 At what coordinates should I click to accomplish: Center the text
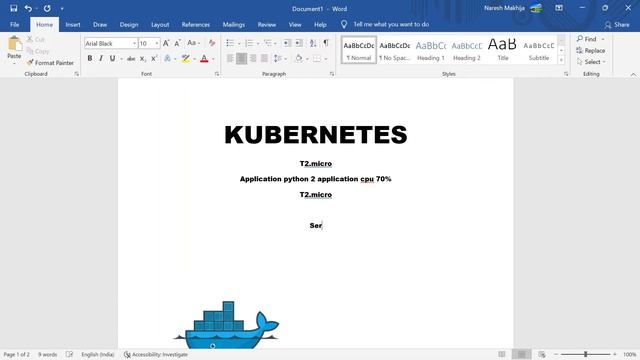242,58
